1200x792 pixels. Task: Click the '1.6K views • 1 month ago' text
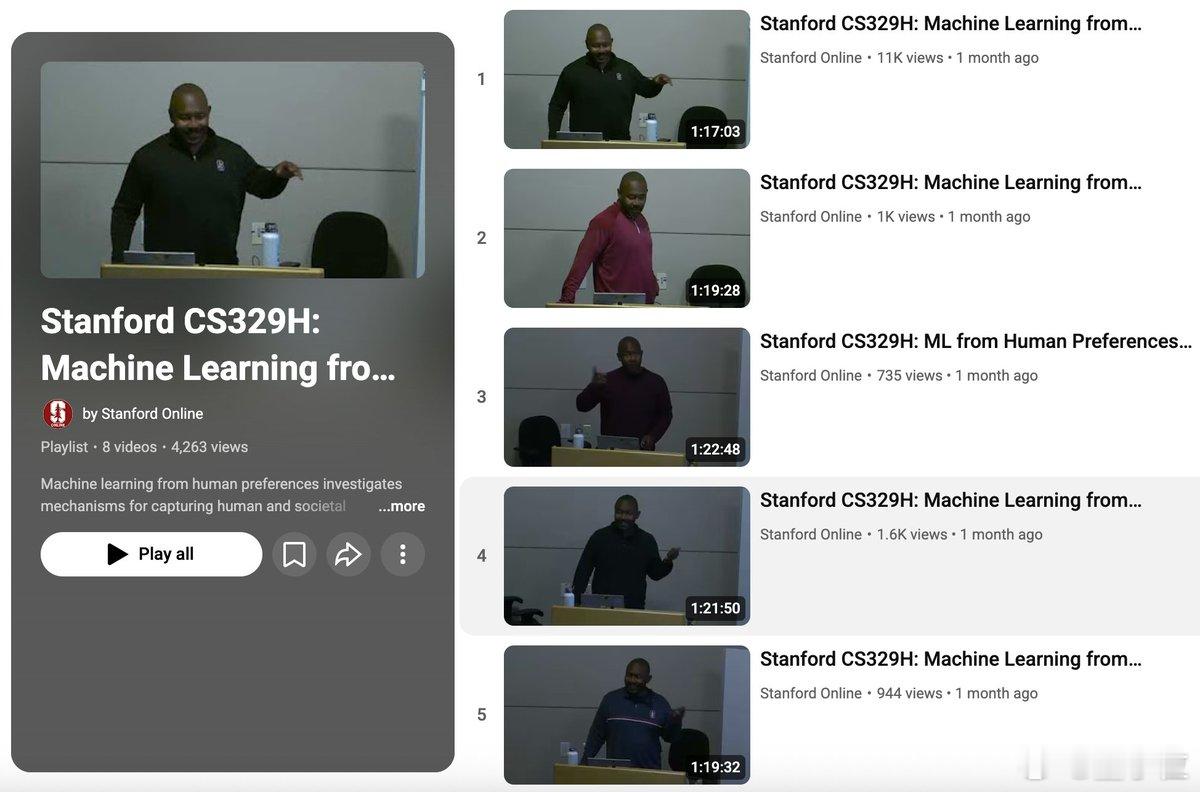tap(960, 535)
